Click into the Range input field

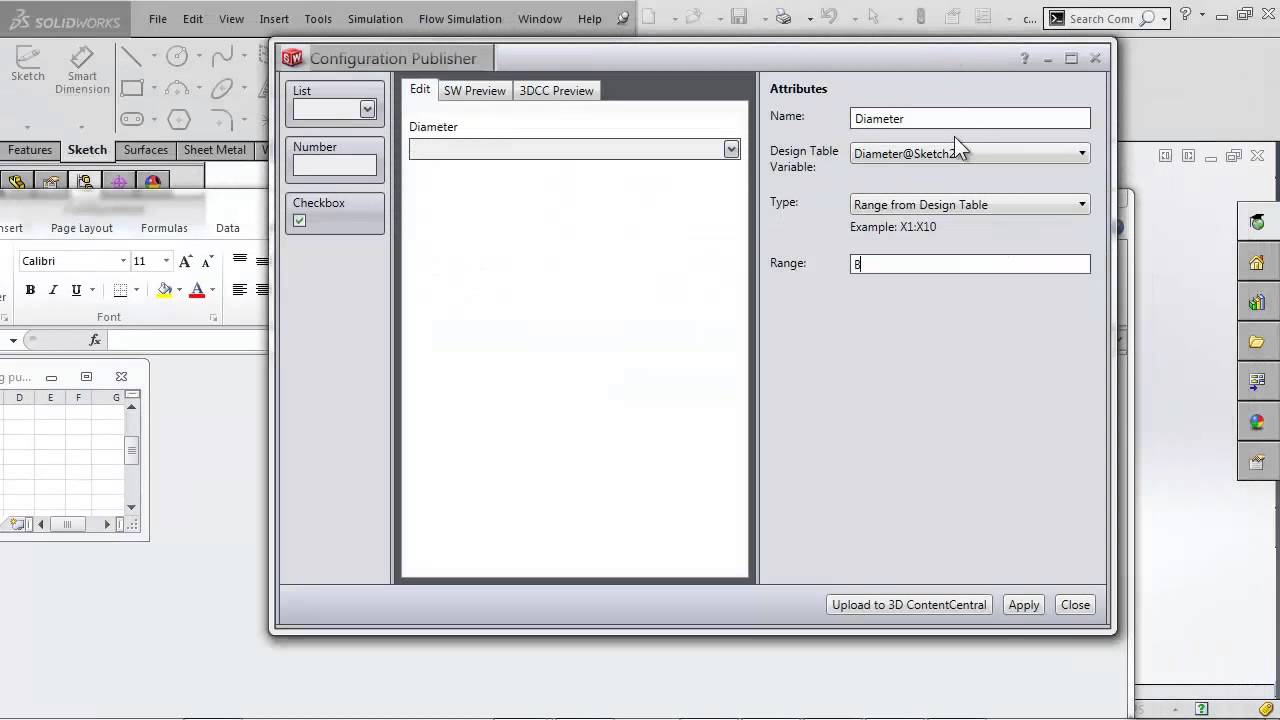click(x=970, y=264)
